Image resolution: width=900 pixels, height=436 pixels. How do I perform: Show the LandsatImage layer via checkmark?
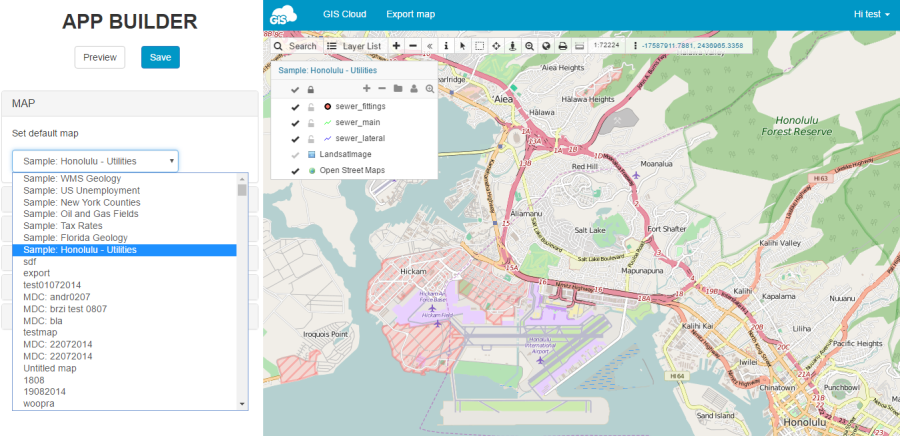point(295,155)
